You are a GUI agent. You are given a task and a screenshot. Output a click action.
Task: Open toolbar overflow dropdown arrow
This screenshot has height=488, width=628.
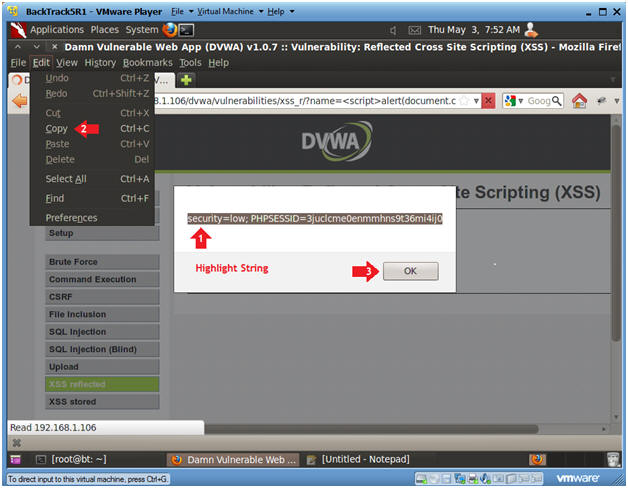[617, 101]
